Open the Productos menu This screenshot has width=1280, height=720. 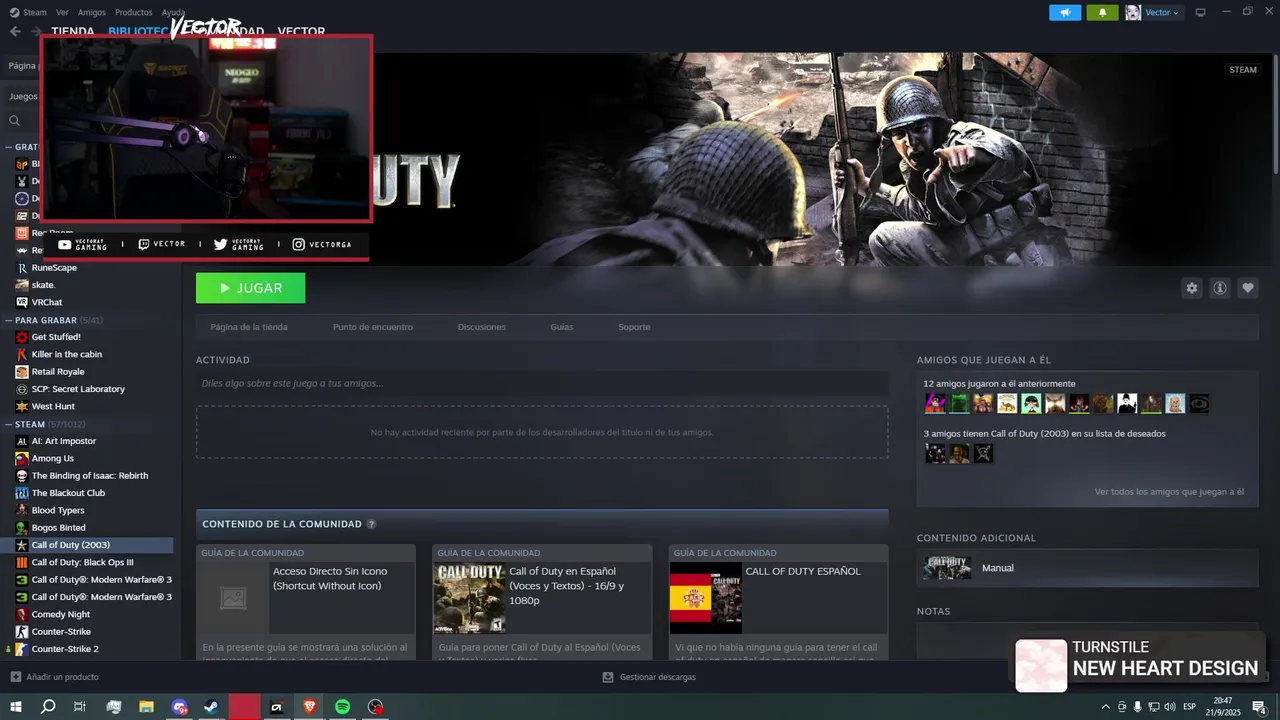click(133, 12)
